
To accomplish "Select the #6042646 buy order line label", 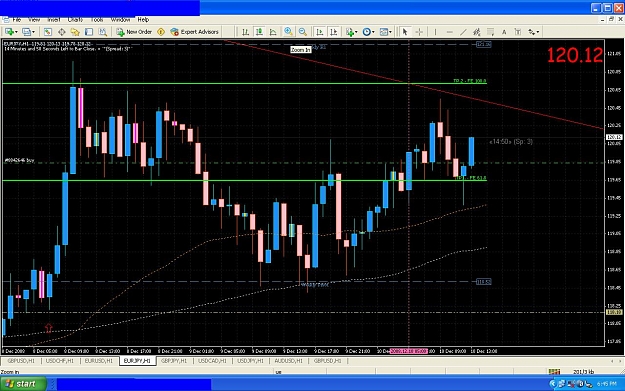I will [x=20, y=160].
